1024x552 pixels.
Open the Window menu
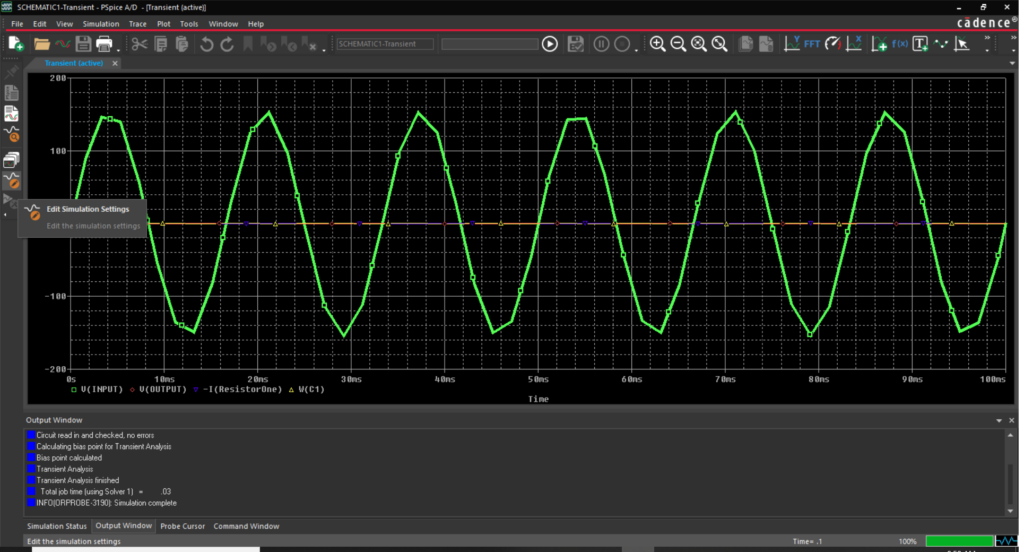[x=223, y=24]
